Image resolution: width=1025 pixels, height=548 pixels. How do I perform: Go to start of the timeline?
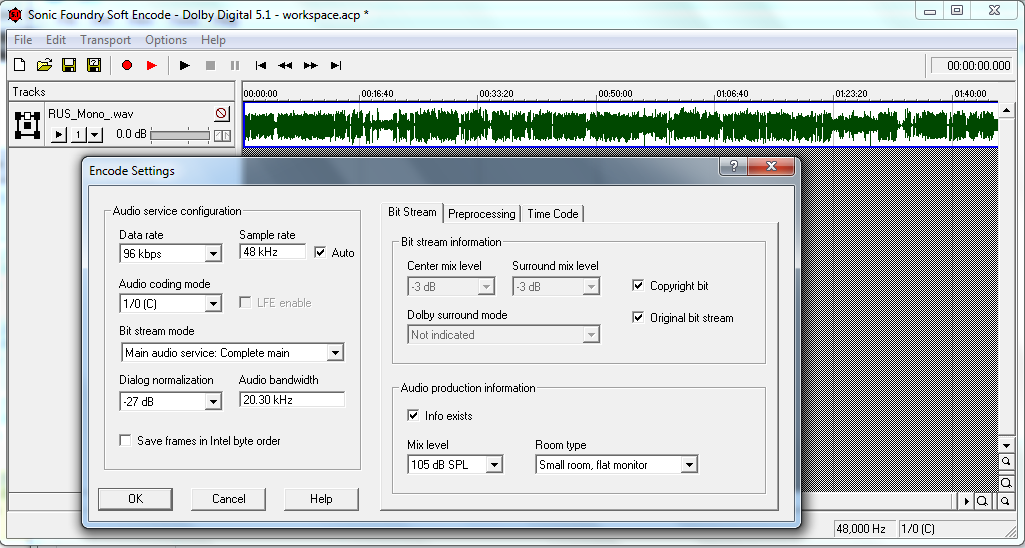tap(261, 65)
